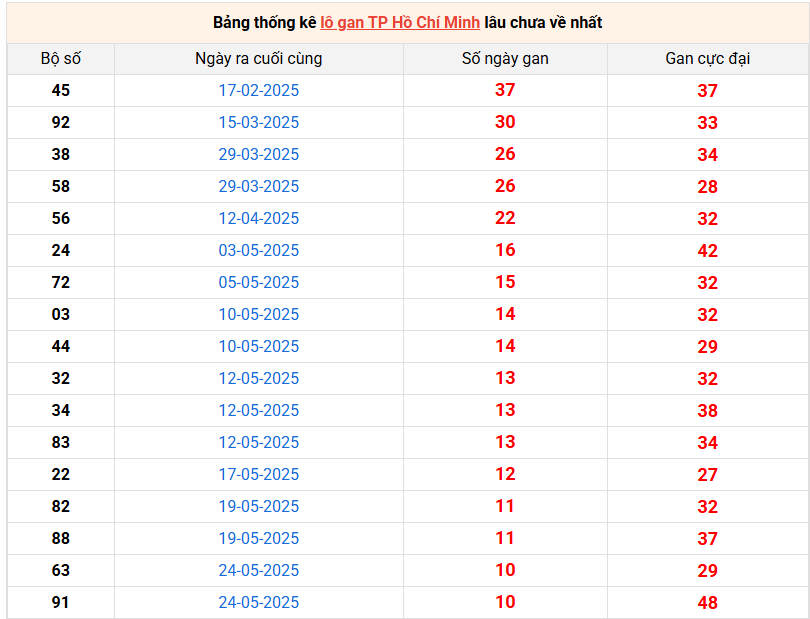
Task: Click date 03-05-2025 for number 24
Action: [259, 250]
